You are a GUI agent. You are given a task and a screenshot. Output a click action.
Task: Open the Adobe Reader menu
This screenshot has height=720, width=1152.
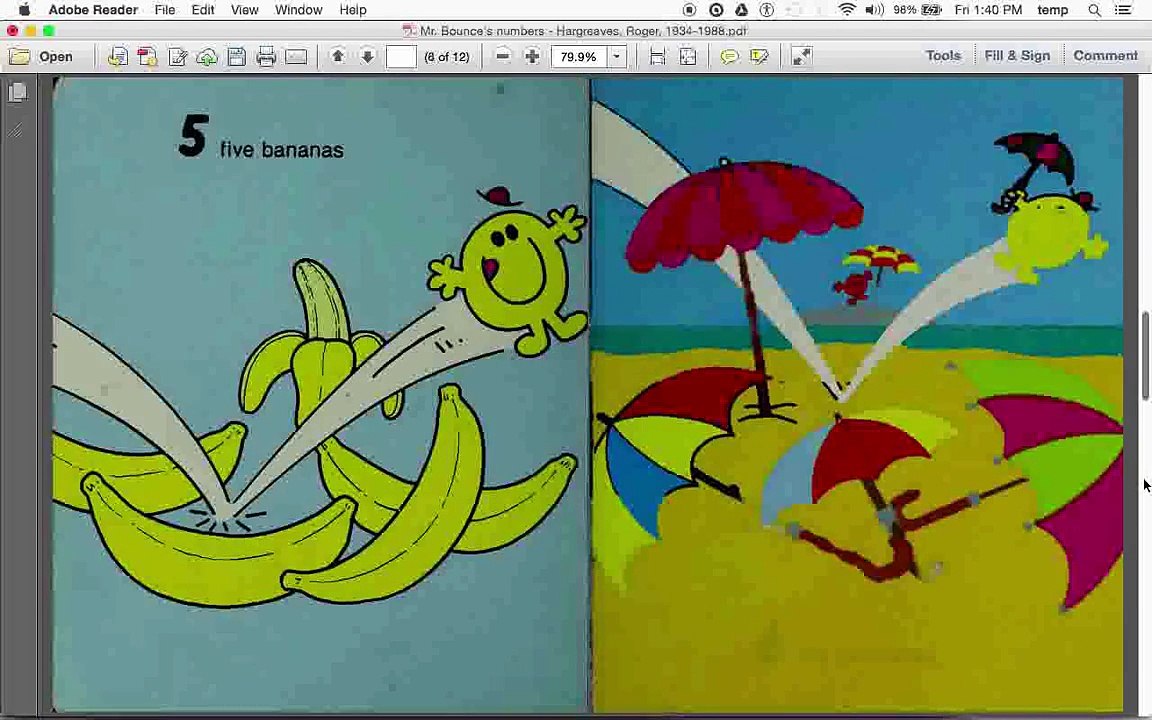coord(93,10)
